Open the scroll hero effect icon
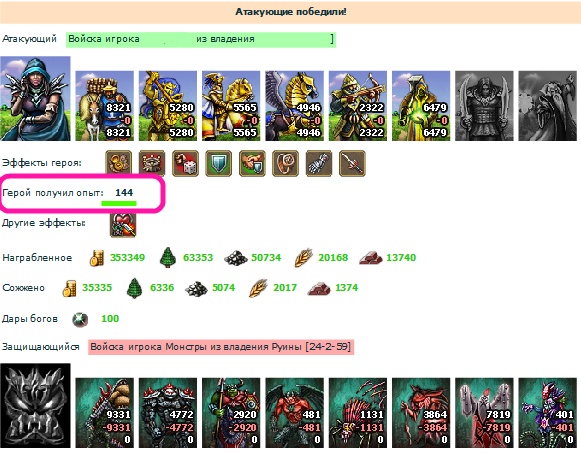 point(285,163)
